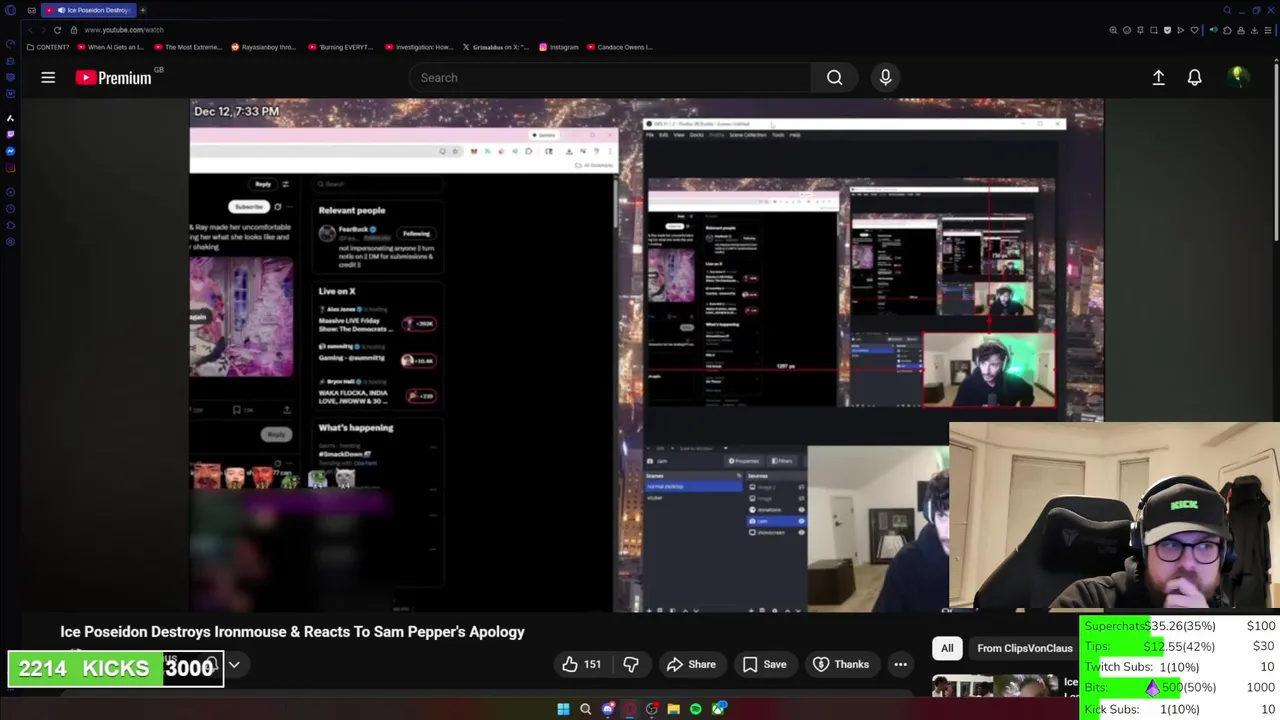
Task: Open Spotify from the taskbar
Action: (695, 709)
